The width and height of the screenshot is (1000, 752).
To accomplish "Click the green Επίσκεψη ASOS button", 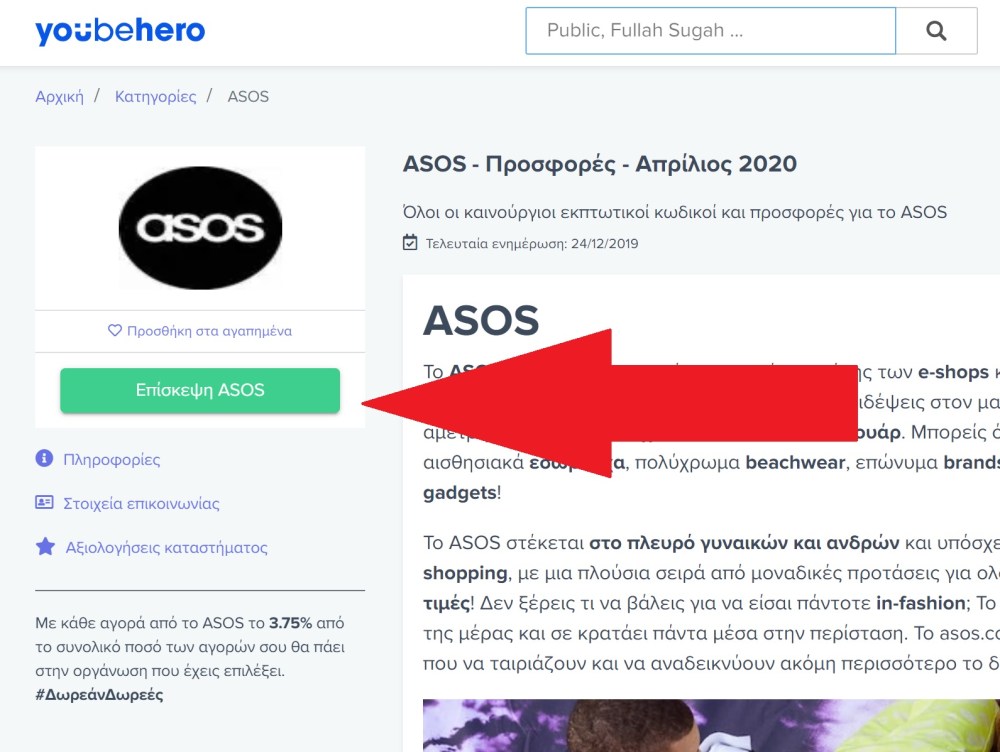I will (x=200, y=390).
